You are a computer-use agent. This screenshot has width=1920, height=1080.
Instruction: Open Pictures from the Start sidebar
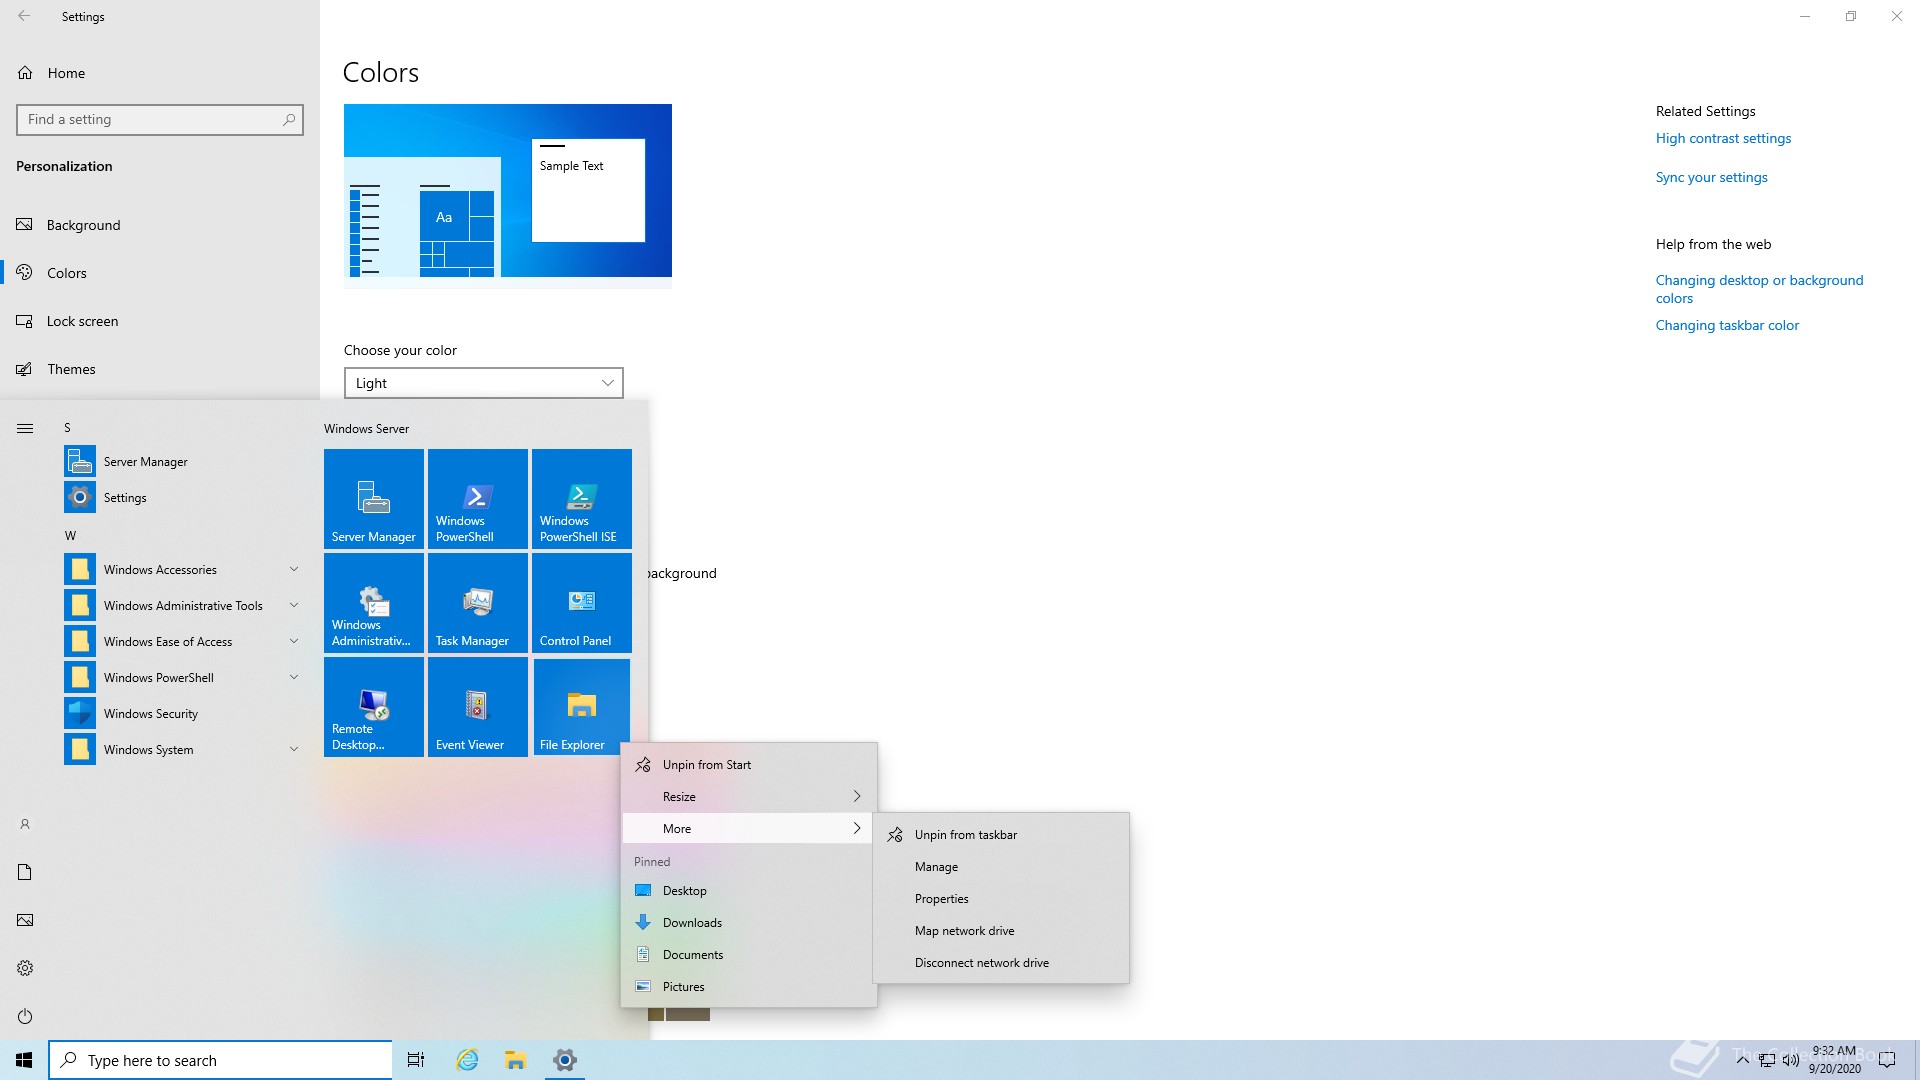(x=25, y=920)
